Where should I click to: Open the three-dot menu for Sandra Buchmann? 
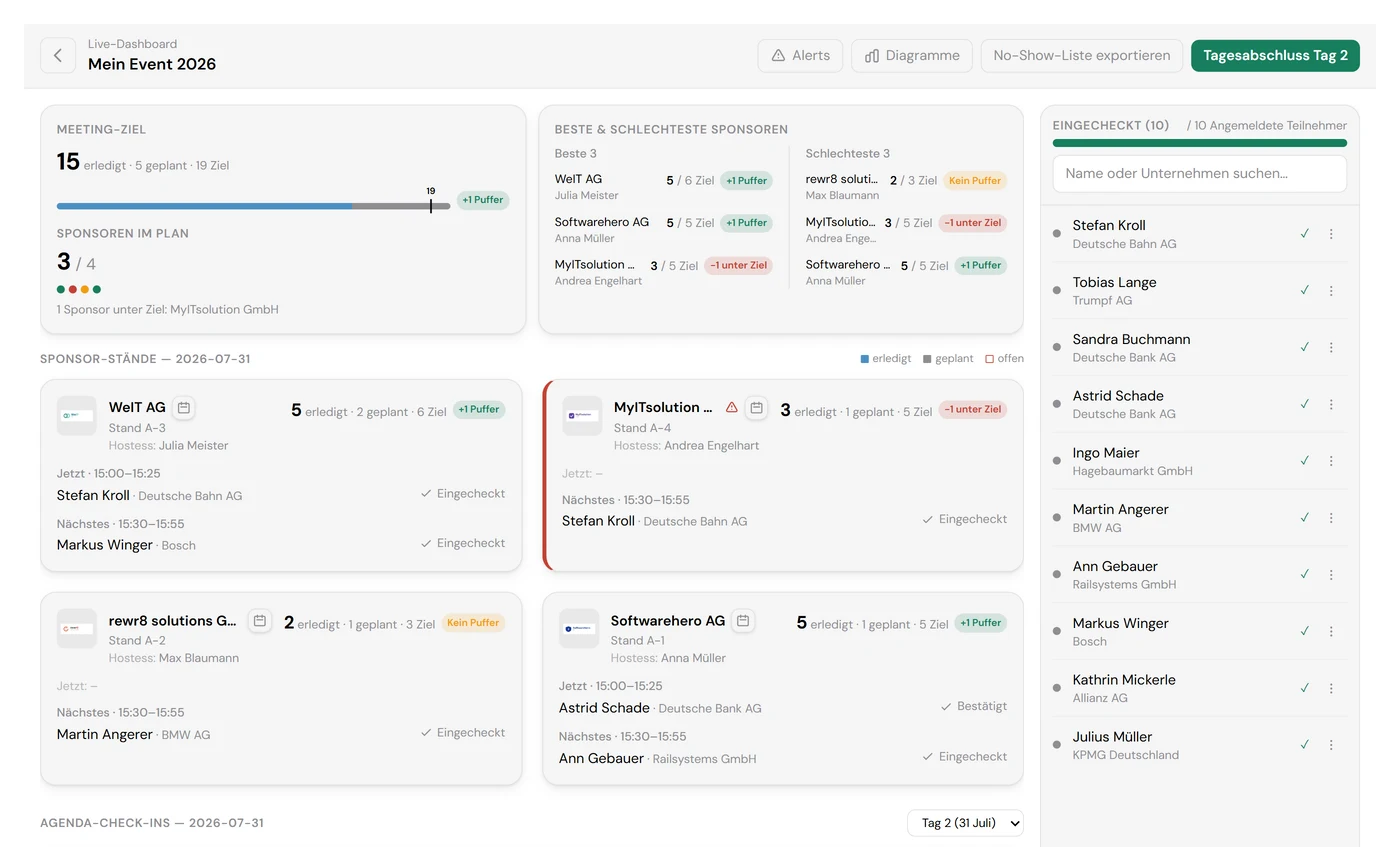pos(1331,347)
